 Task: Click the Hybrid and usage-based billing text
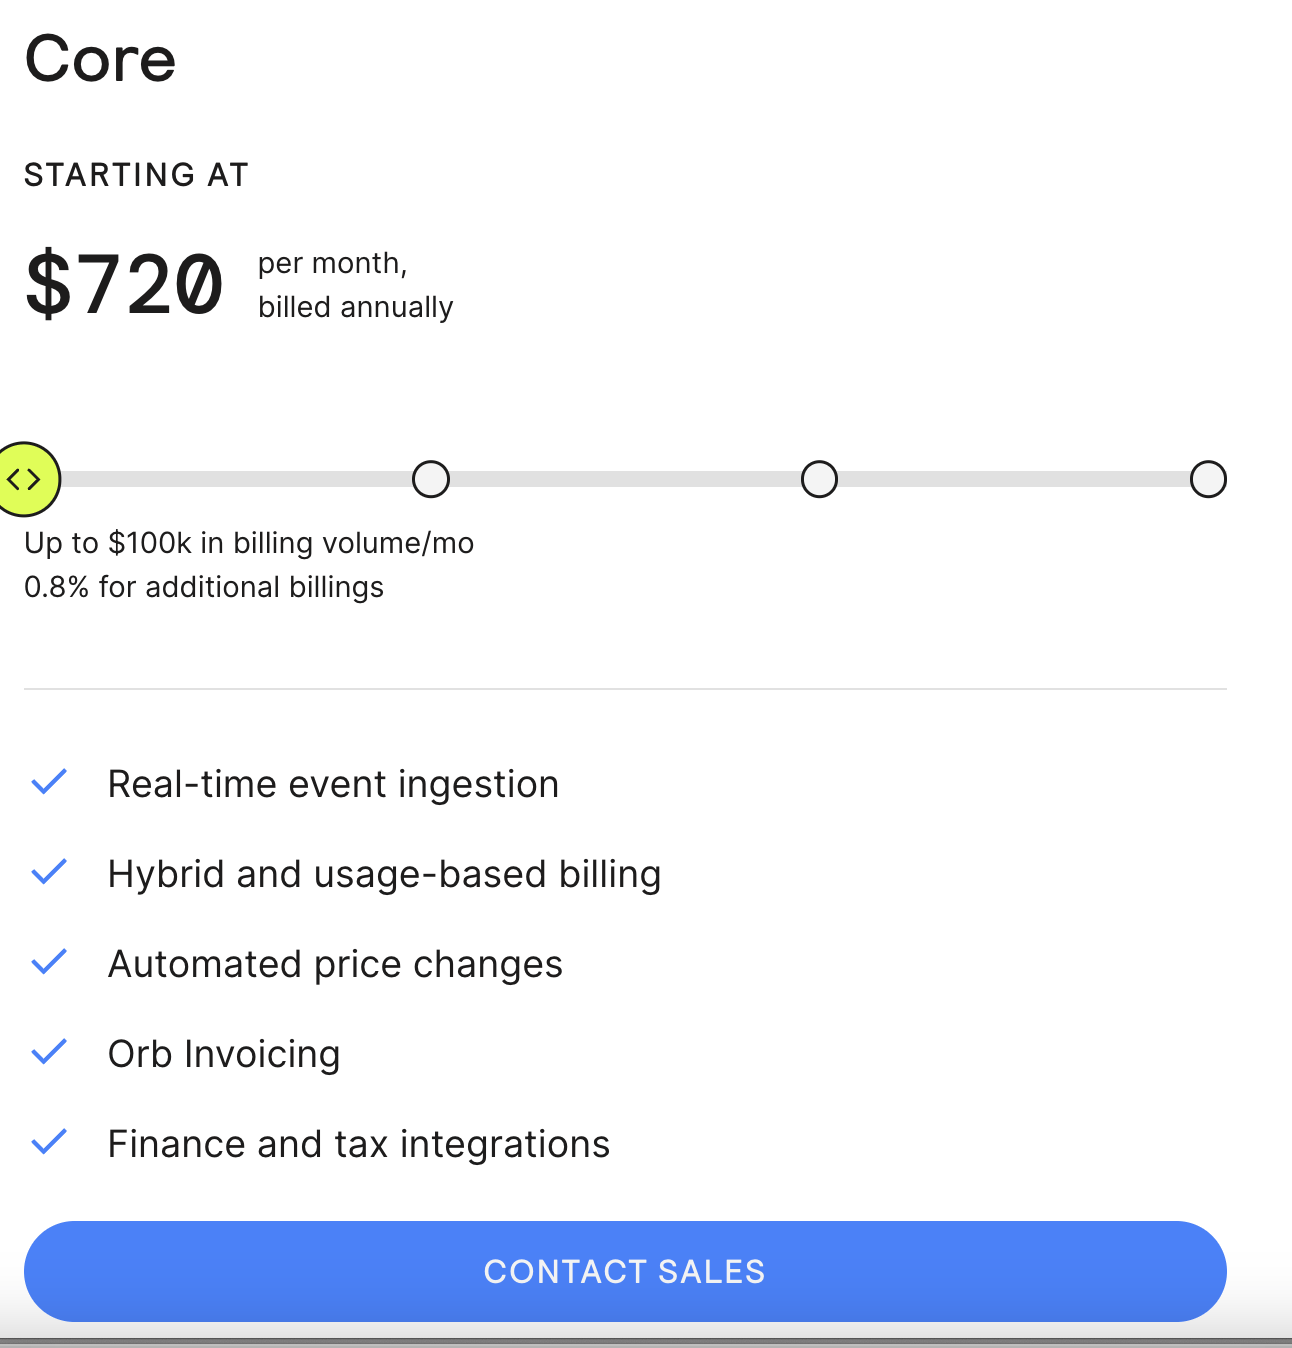click(384, 874)
